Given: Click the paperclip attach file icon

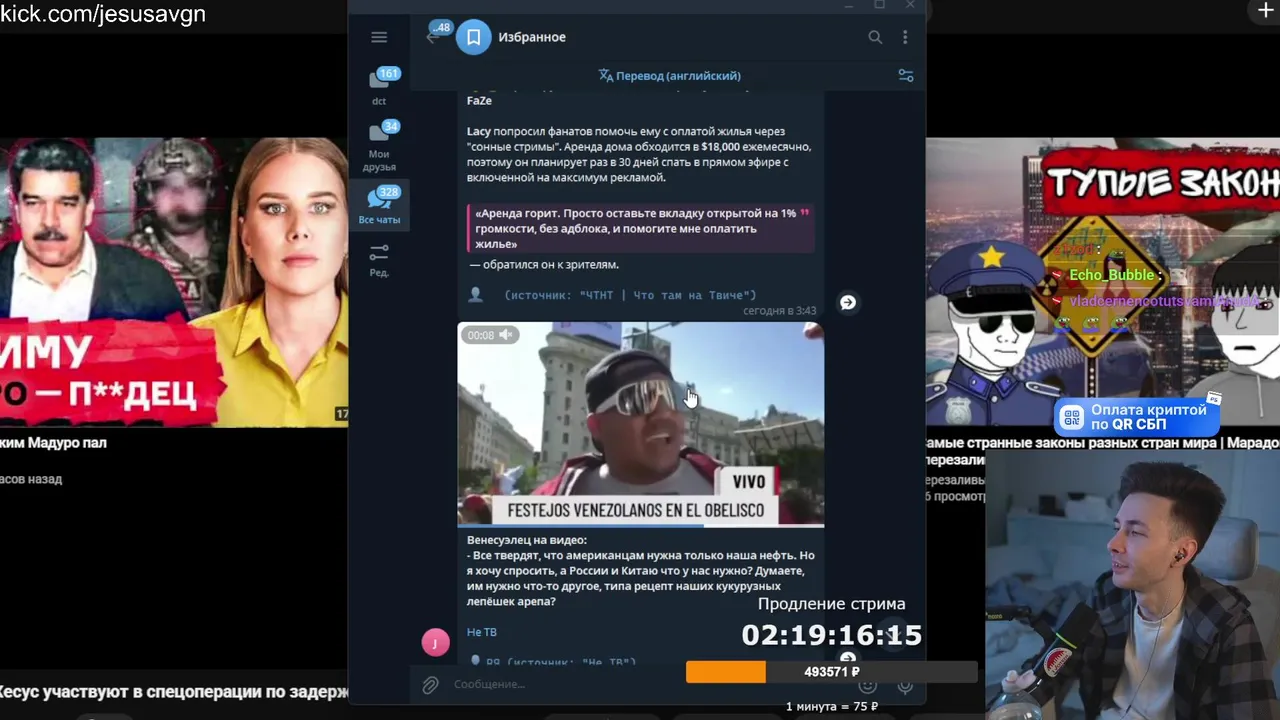Looking at the screenshot, I should click(430, 685).
